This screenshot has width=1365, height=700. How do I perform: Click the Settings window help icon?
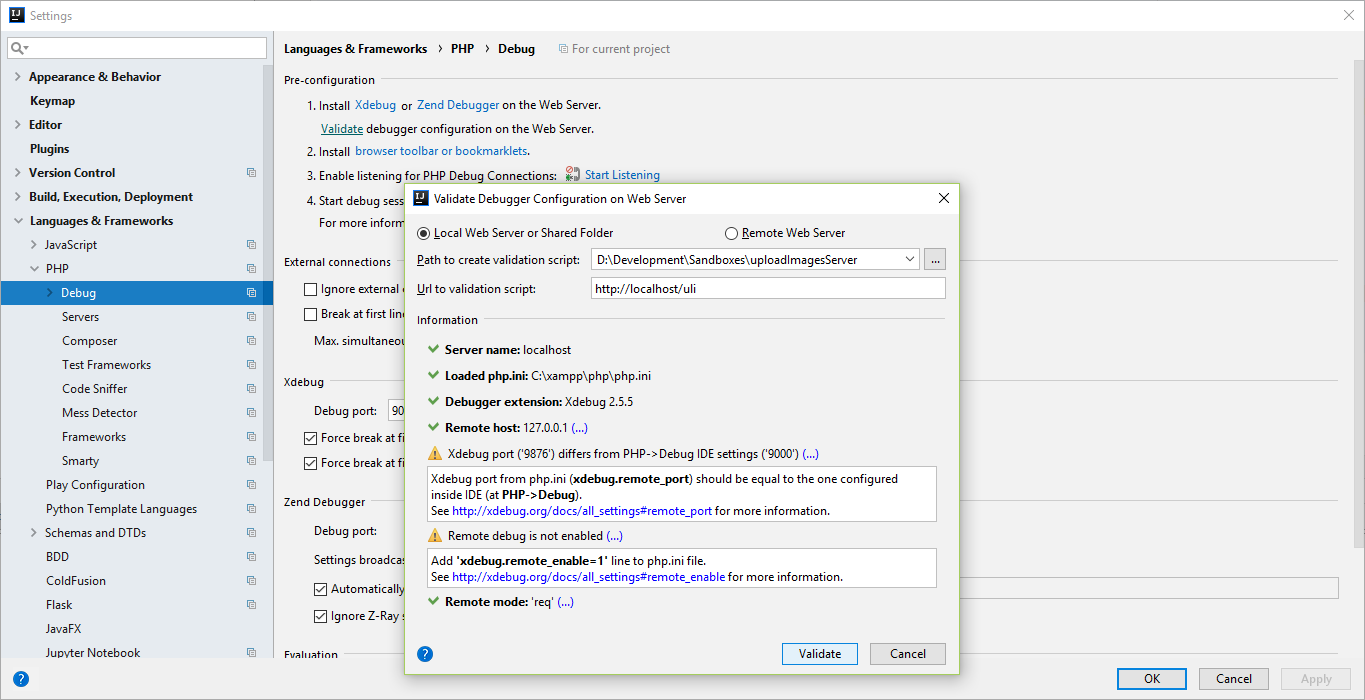(21, 679)
